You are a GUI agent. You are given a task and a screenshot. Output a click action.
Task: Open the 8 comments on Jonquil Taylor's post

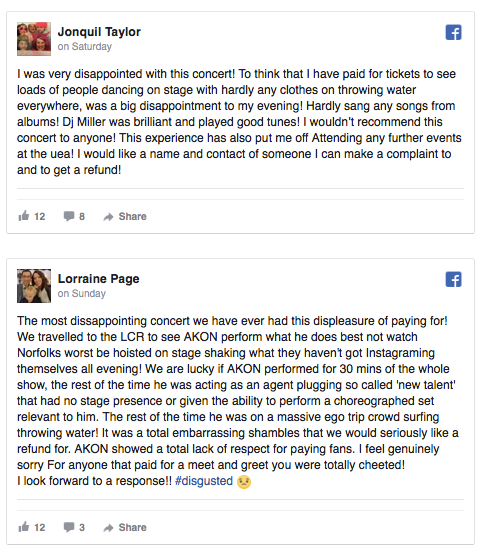click(x=74, y=216)
